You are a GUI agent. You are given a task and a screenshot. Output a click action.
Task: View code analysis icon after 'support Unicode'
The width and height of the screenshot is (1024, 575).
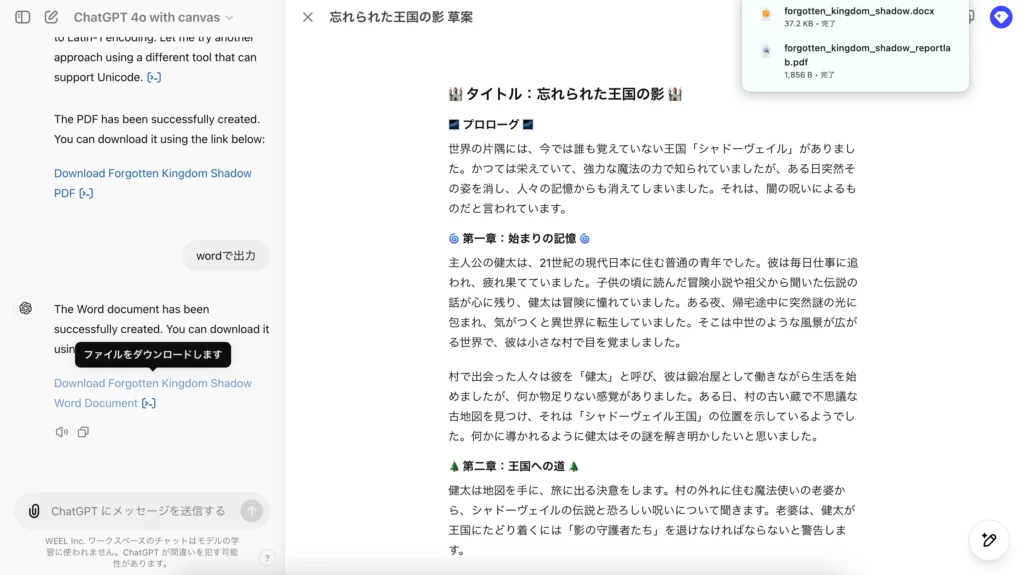coord(154,77)
